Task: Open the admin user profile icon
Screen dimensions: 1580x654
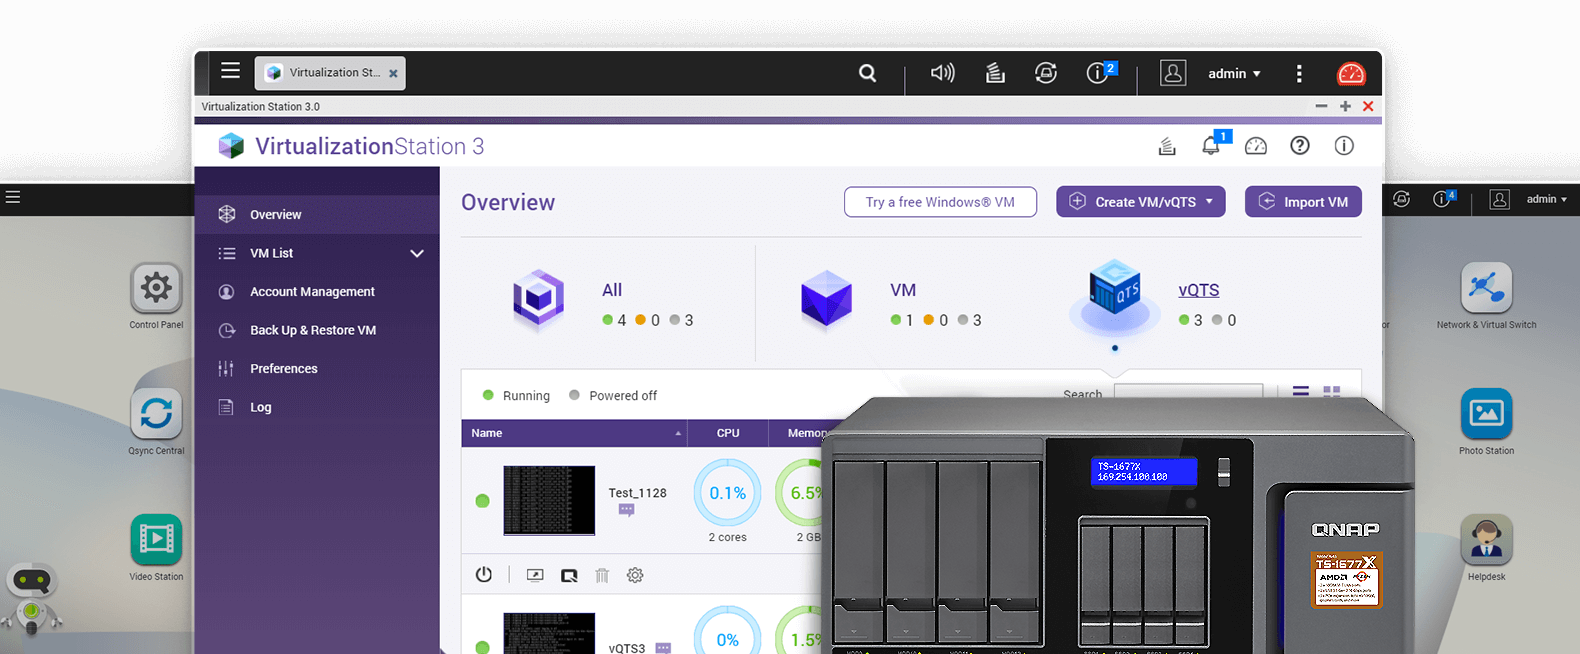Action: click(1173, 73)
